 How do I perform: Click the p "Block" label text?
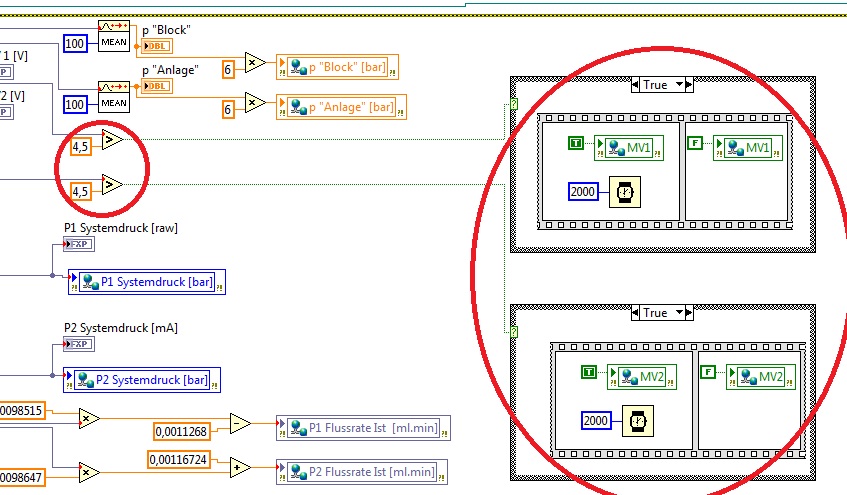[x=166, y=30]
